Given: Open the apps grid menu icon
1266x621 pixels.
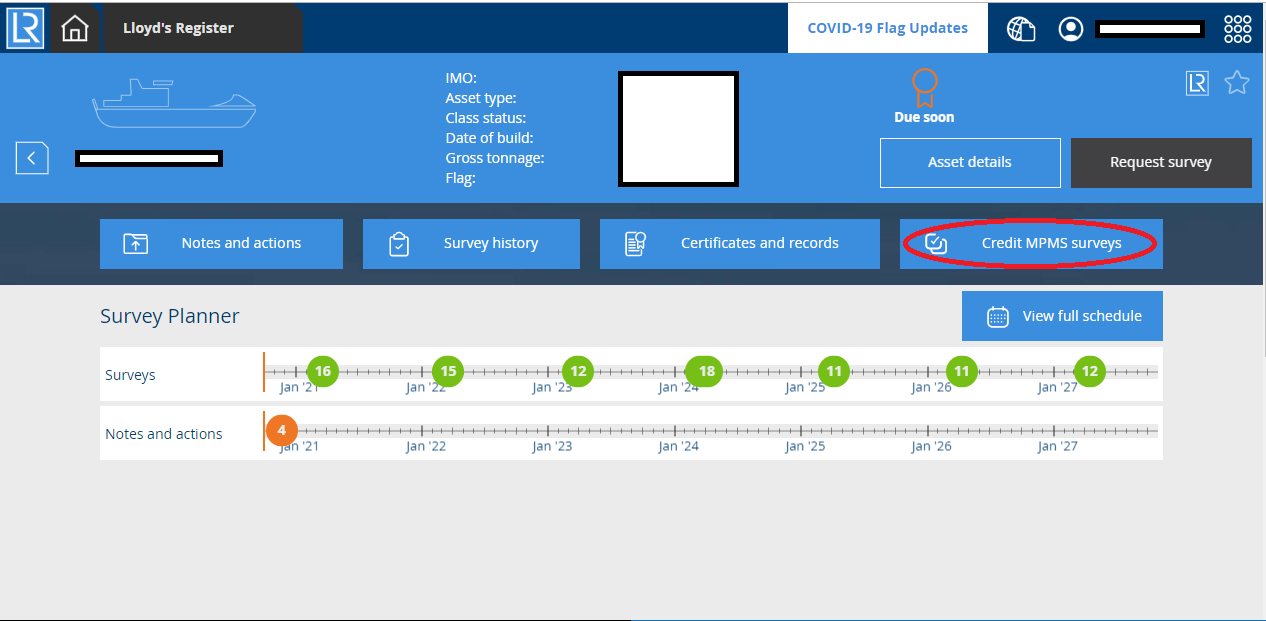Looking at the screenshot, I should coord(1238,29).
